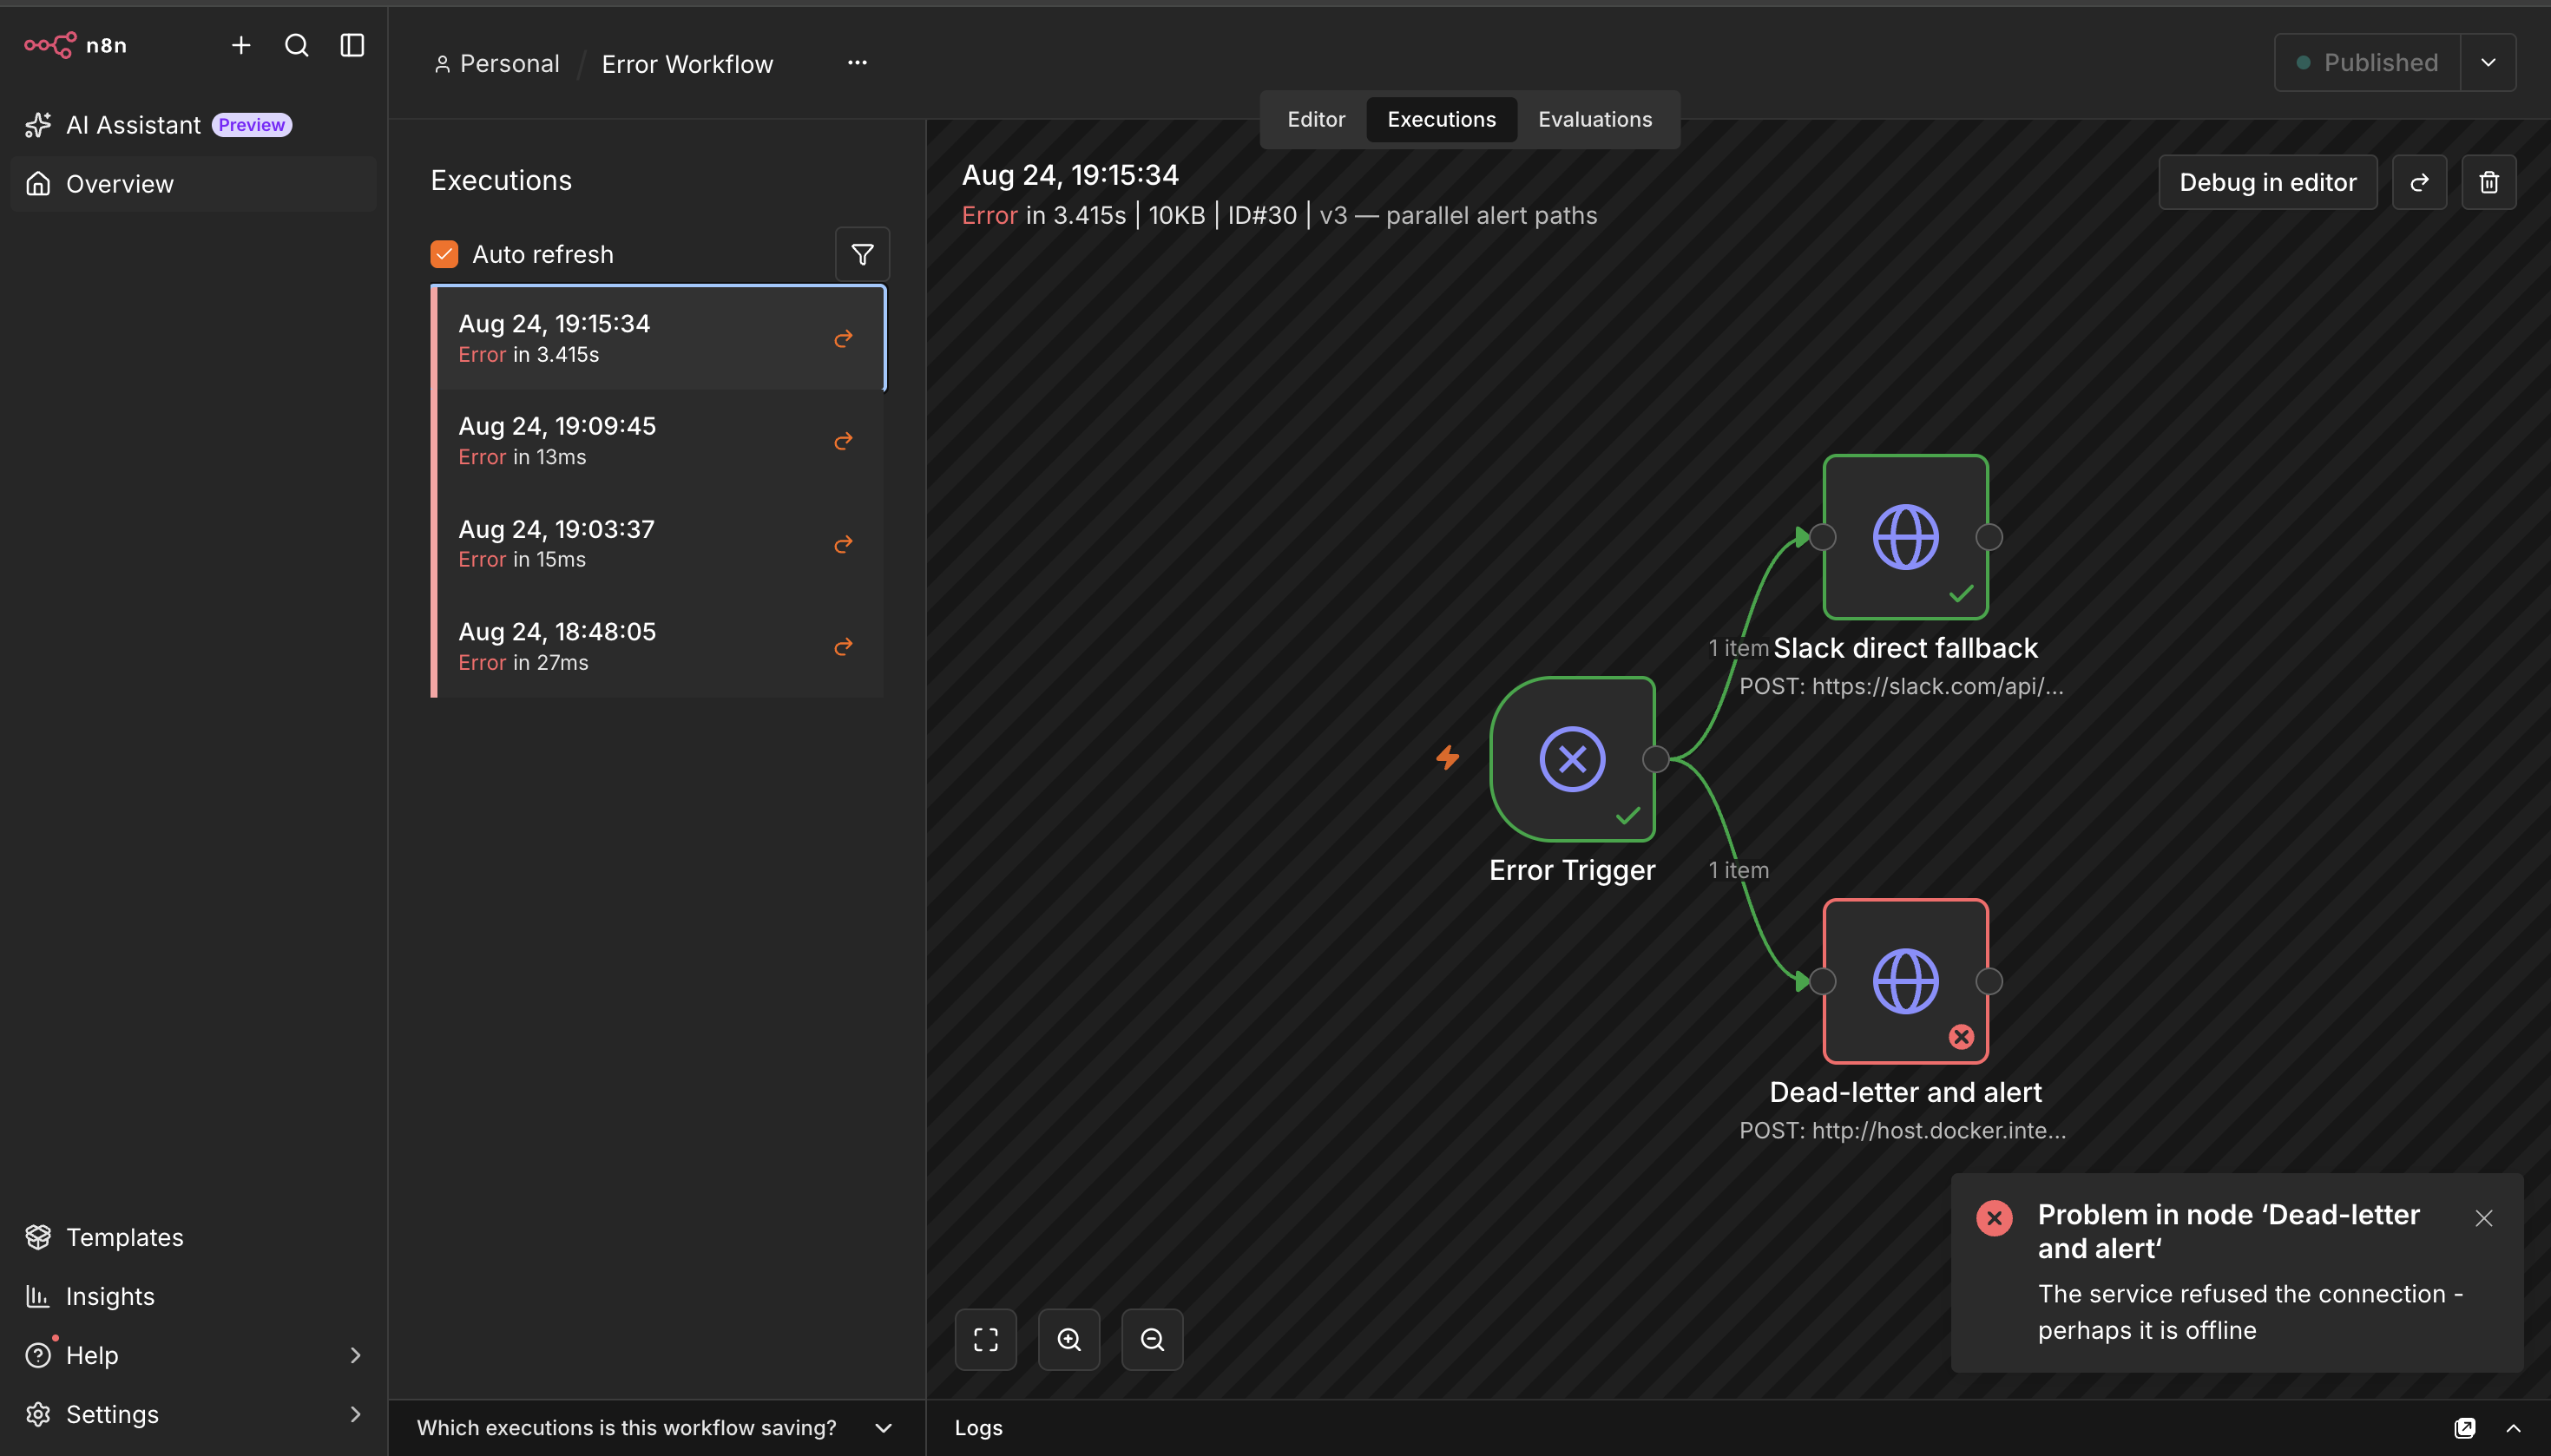Click the red error icon in notification
Screen dimensions: 2551x1456
click(x=1994, y=1218)
